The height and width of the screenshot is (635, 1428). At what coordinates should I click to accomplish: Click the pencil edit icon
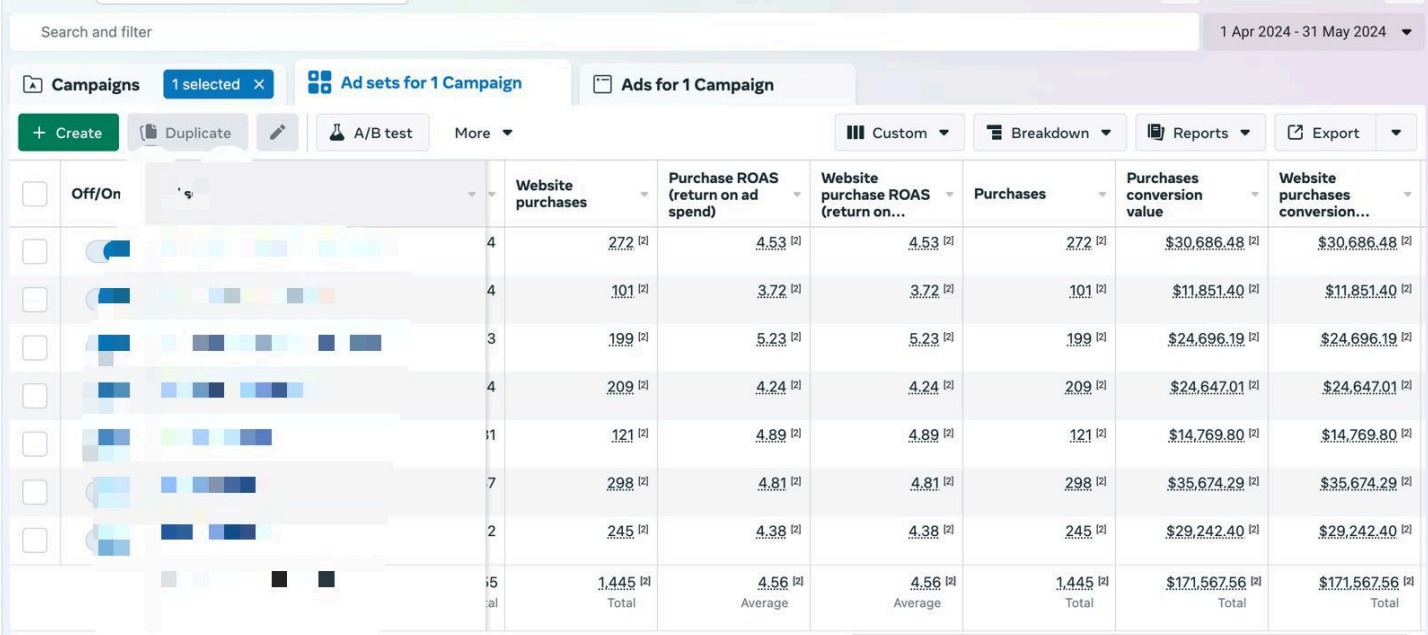tap(278, 132)
